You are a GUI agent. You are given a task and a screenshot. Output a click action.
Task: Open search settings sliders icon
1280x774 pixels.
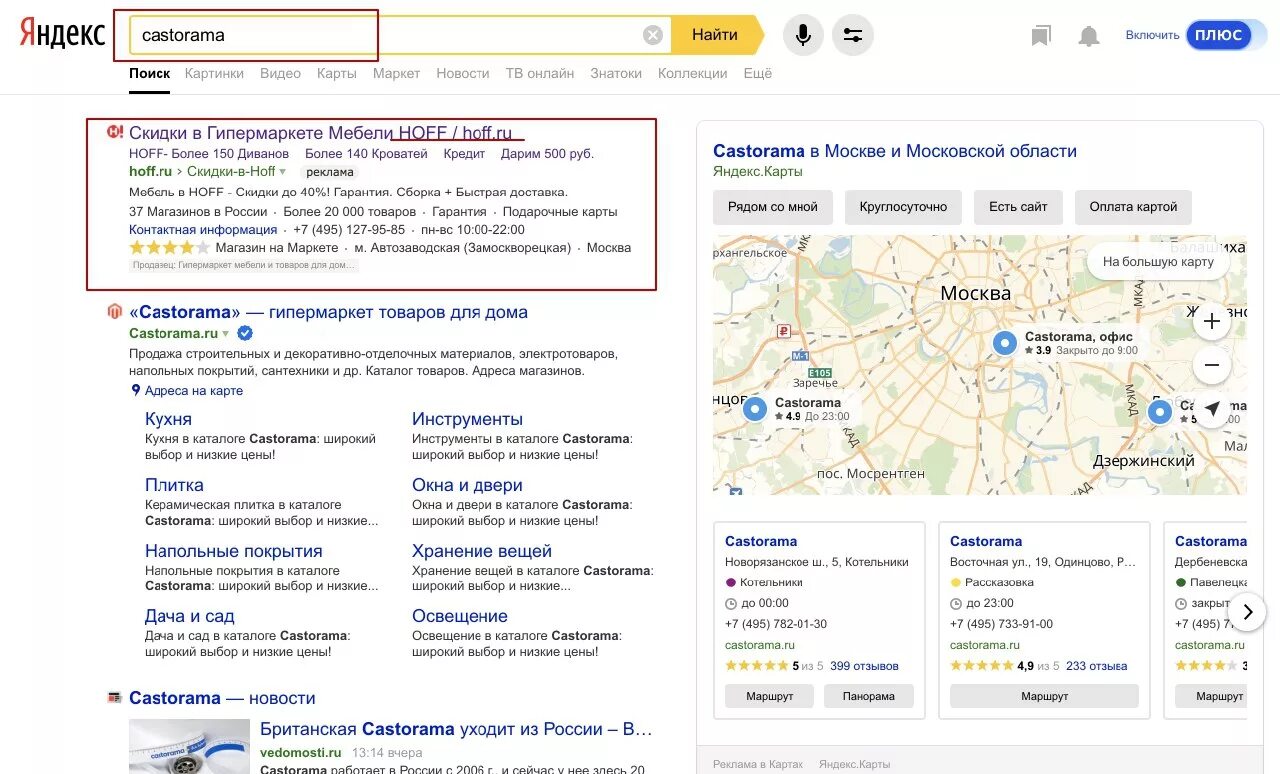853,35
